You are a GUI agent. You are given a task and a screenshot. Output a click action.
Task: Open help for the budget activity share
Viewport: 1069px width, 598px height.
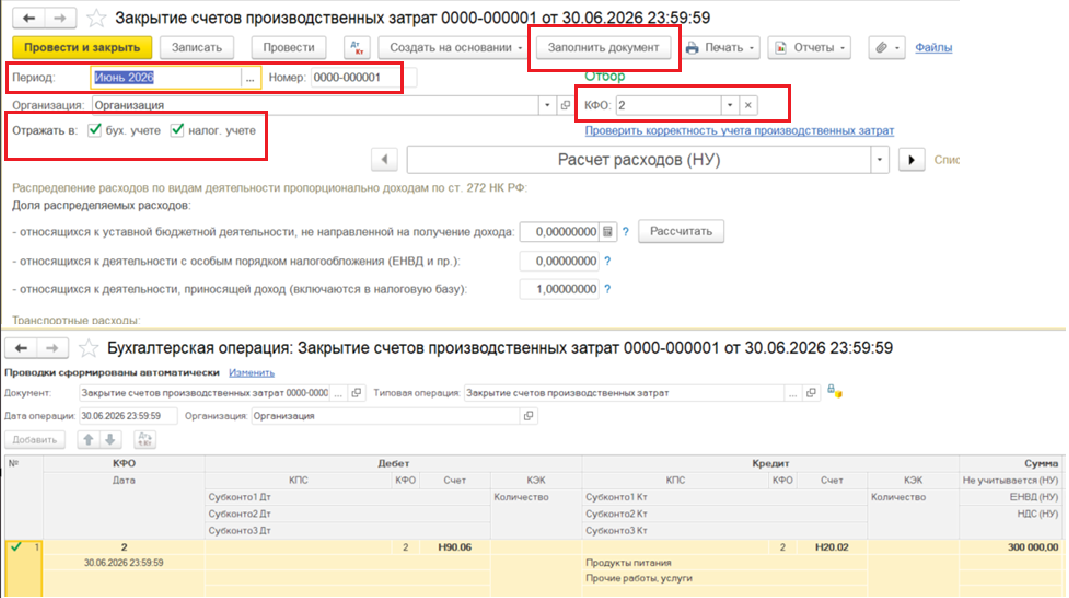coord(625,232)
